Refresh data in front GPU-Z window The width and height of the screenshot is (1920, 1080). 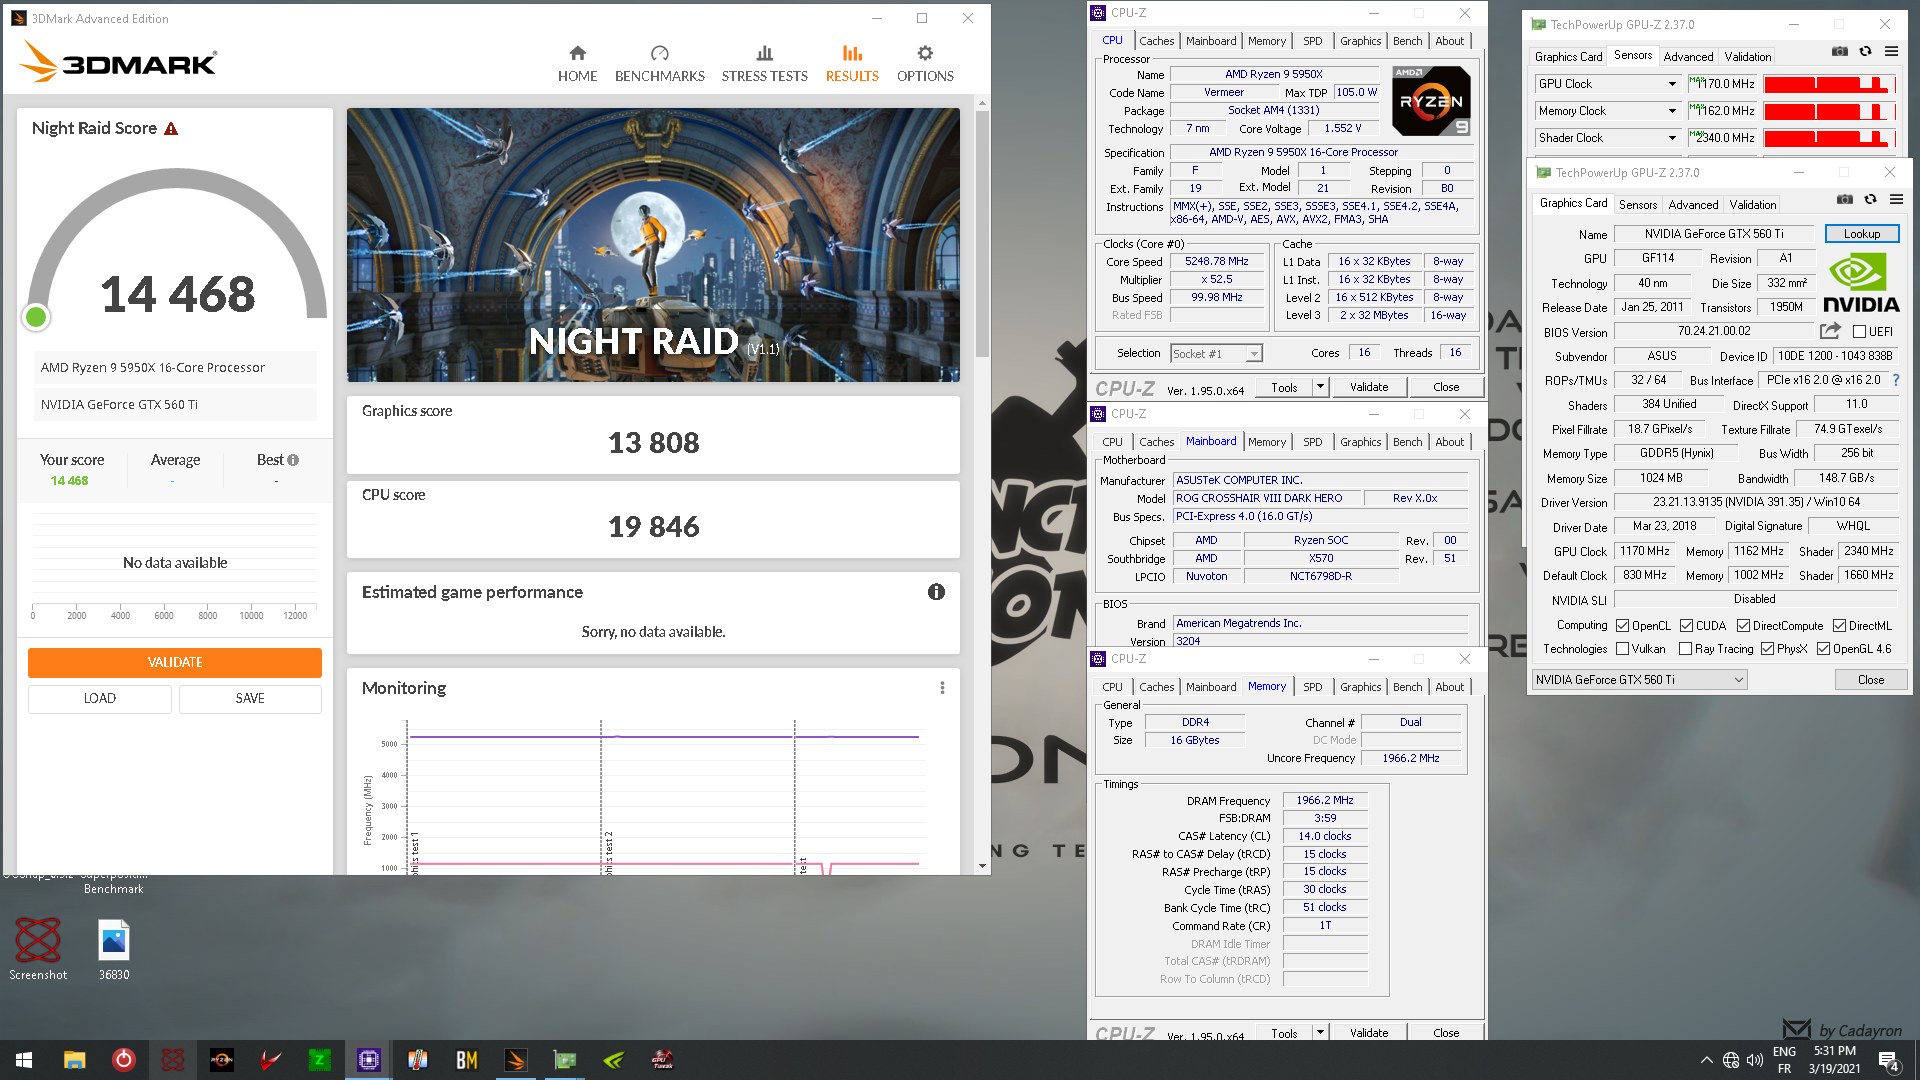(x=1870, y=199)
